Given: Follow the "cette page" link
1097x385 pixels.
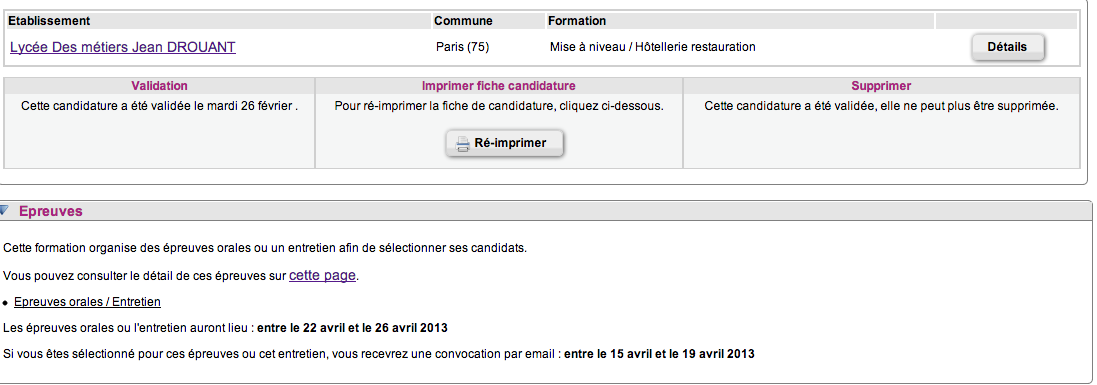Looking at the screenshot, I should [x=323, y=276].
